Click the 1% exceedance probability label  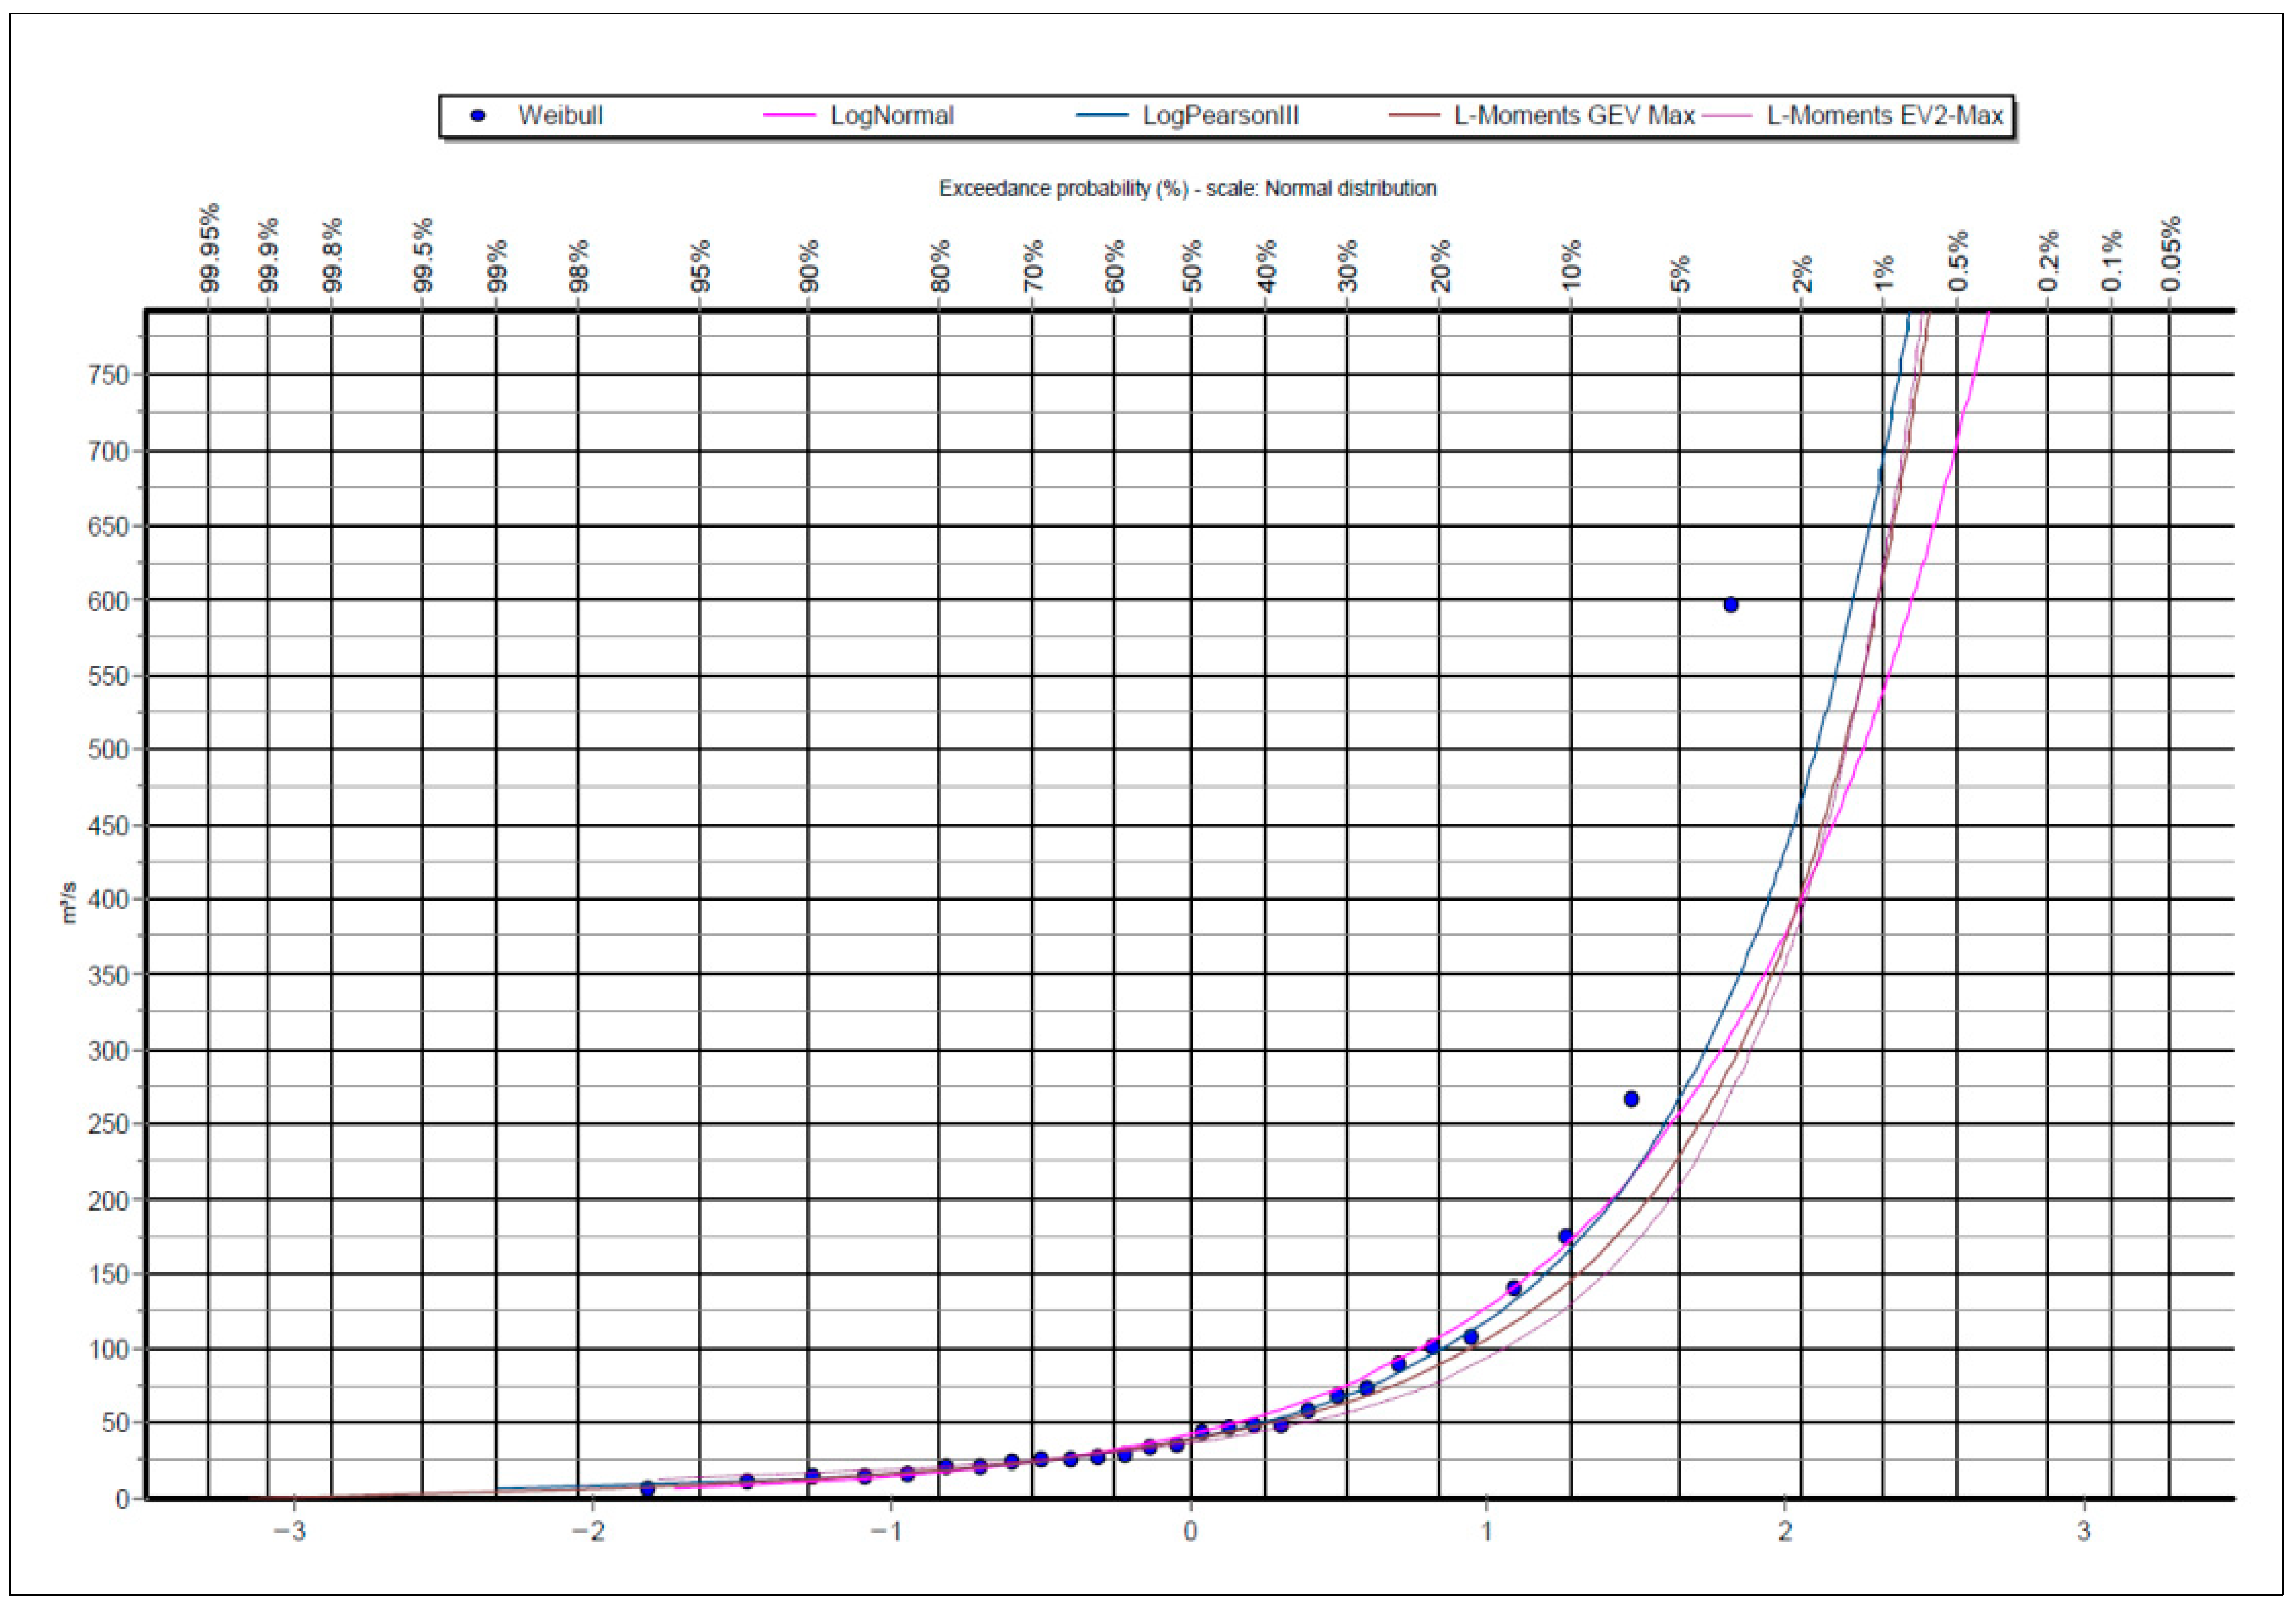(1884, 273)
